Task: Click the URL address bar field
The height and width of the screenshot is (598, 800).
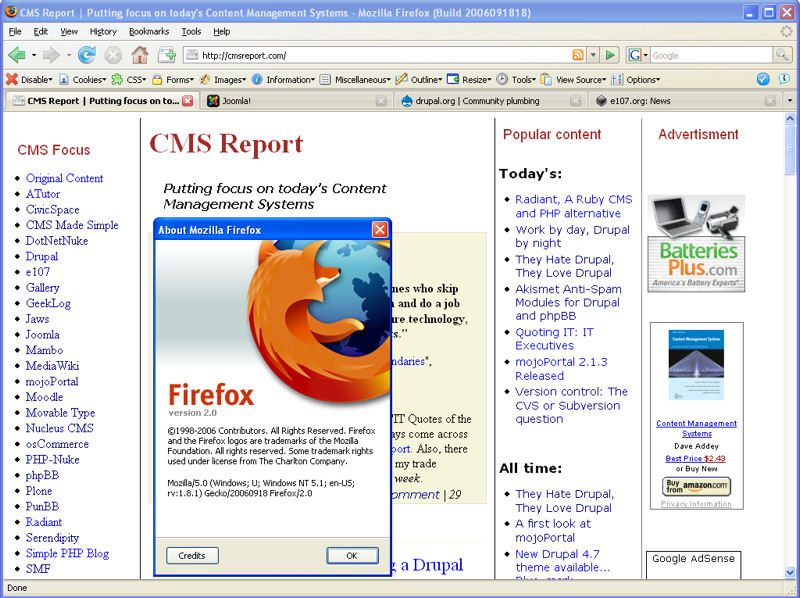Action: tap(380, 55)
